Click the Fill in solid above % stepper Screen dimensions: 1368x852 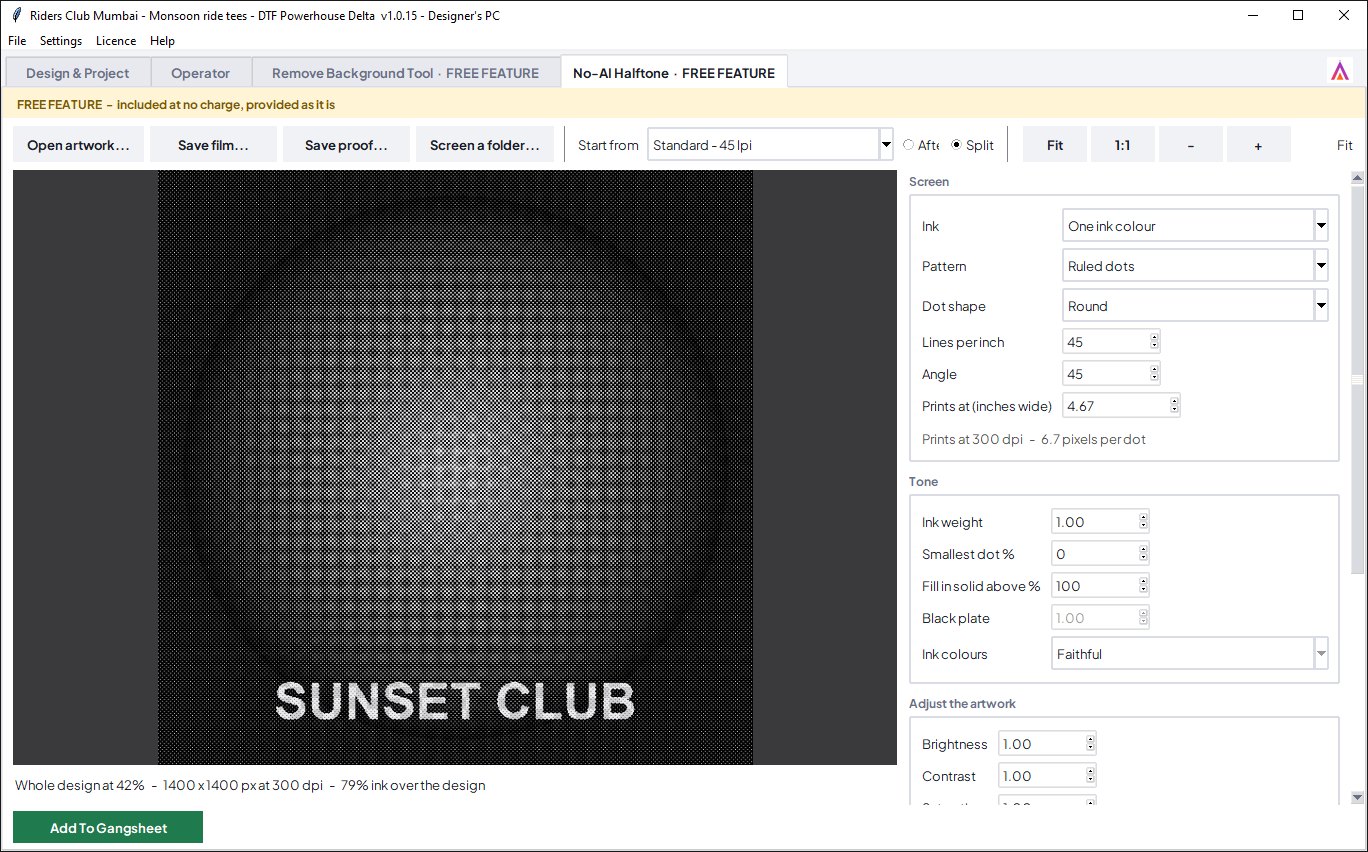(1144, 586)
